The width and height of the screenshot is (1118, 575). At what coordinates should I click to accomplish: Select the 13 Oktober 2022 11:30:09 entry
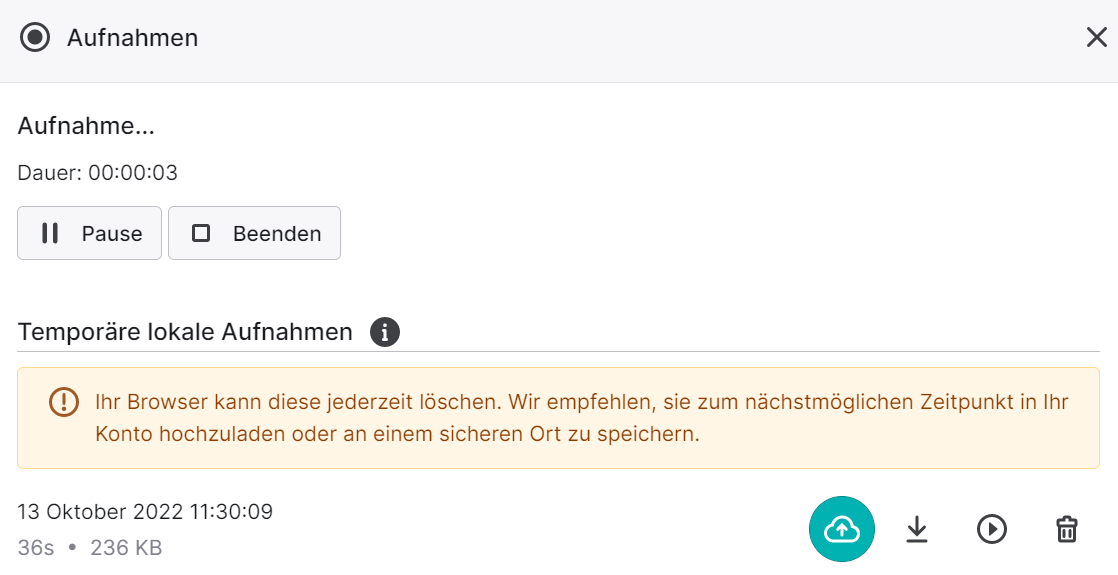click(145, 512)
